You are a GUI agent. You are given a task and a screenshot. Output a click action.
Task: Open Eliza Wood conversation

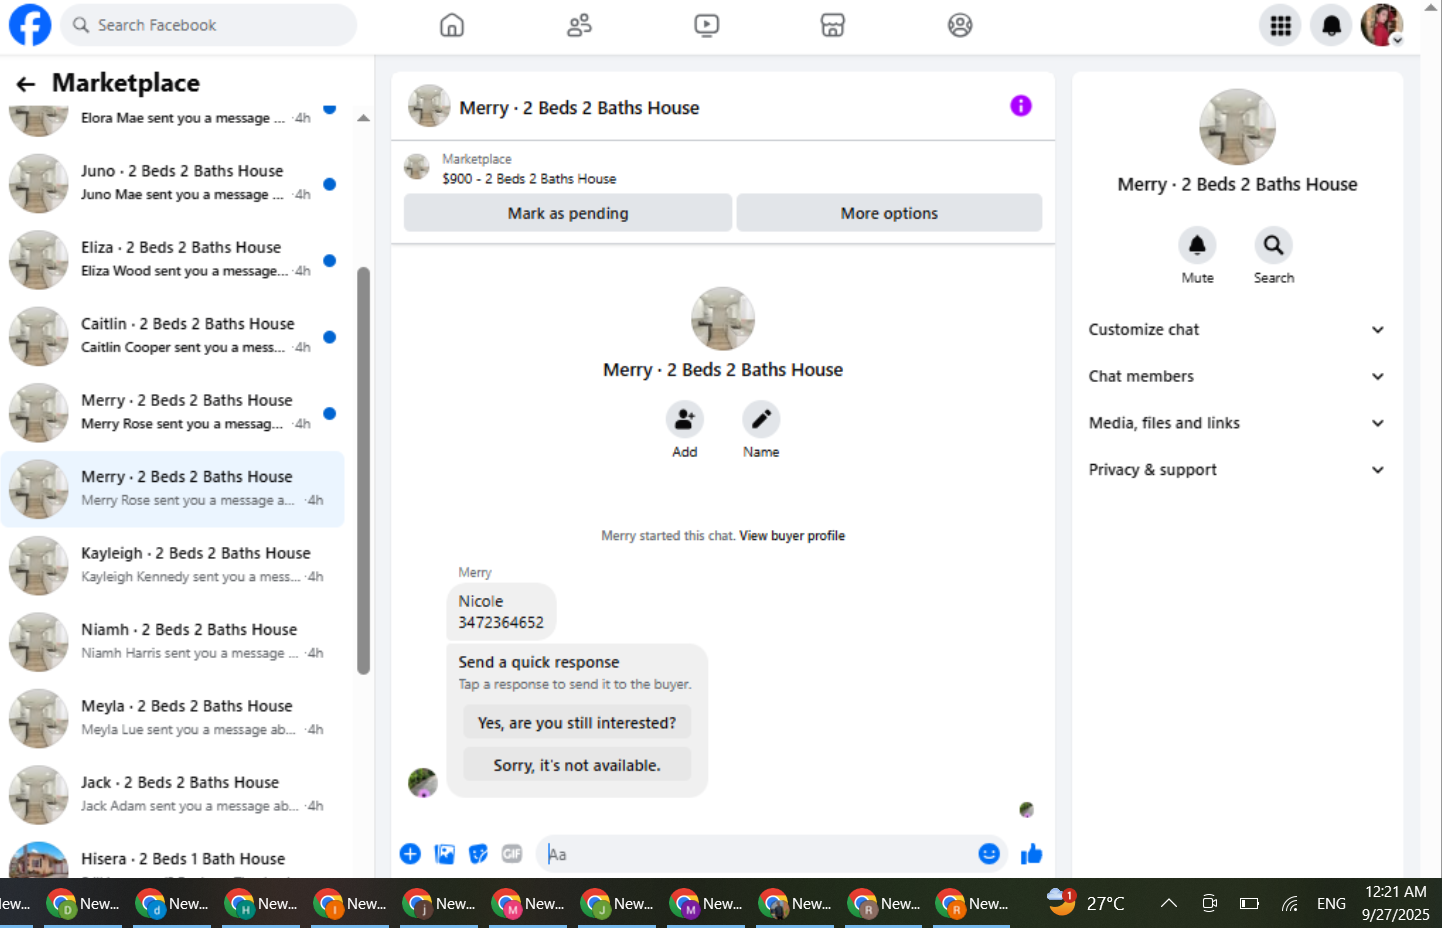pos(172,259)
